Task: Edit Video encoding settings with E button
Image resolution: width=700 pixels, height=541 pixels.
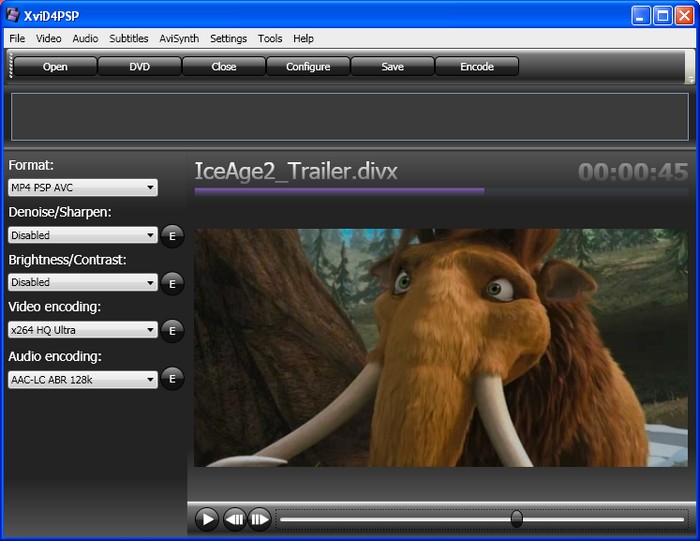Action: [x=172, y=330]
